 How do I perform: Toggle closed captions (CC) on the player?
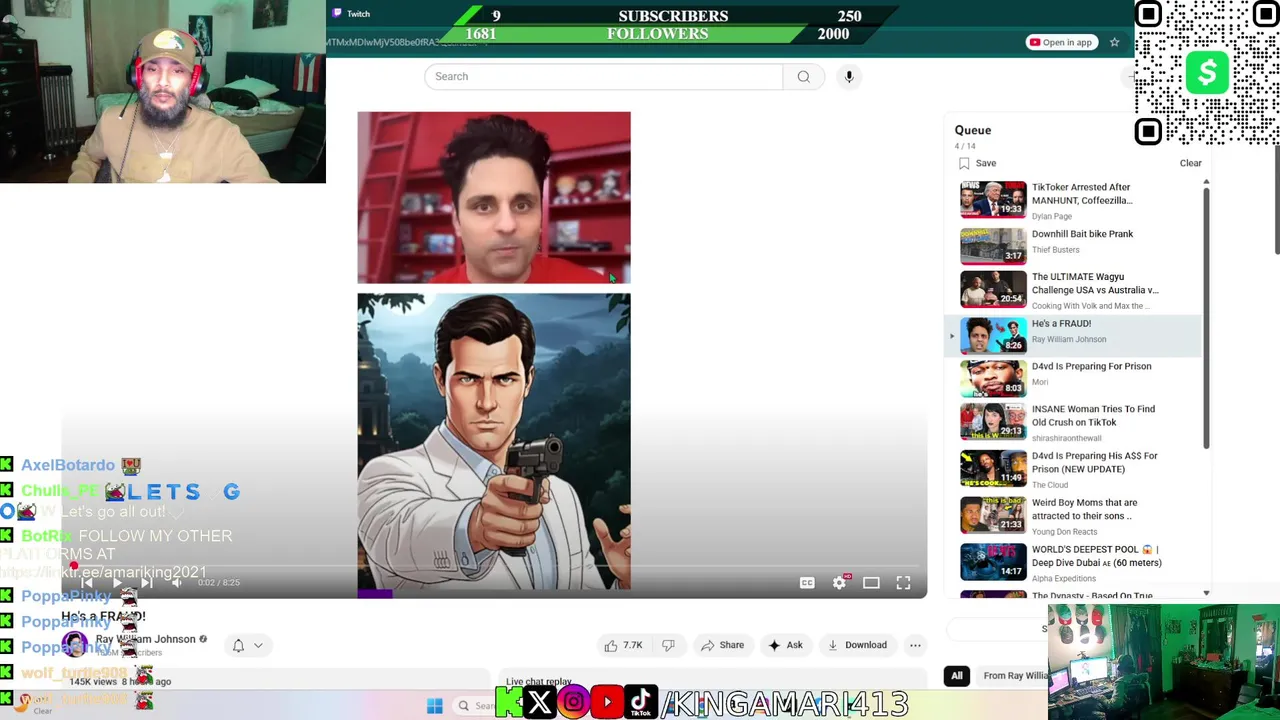click(x=807, y=583)
